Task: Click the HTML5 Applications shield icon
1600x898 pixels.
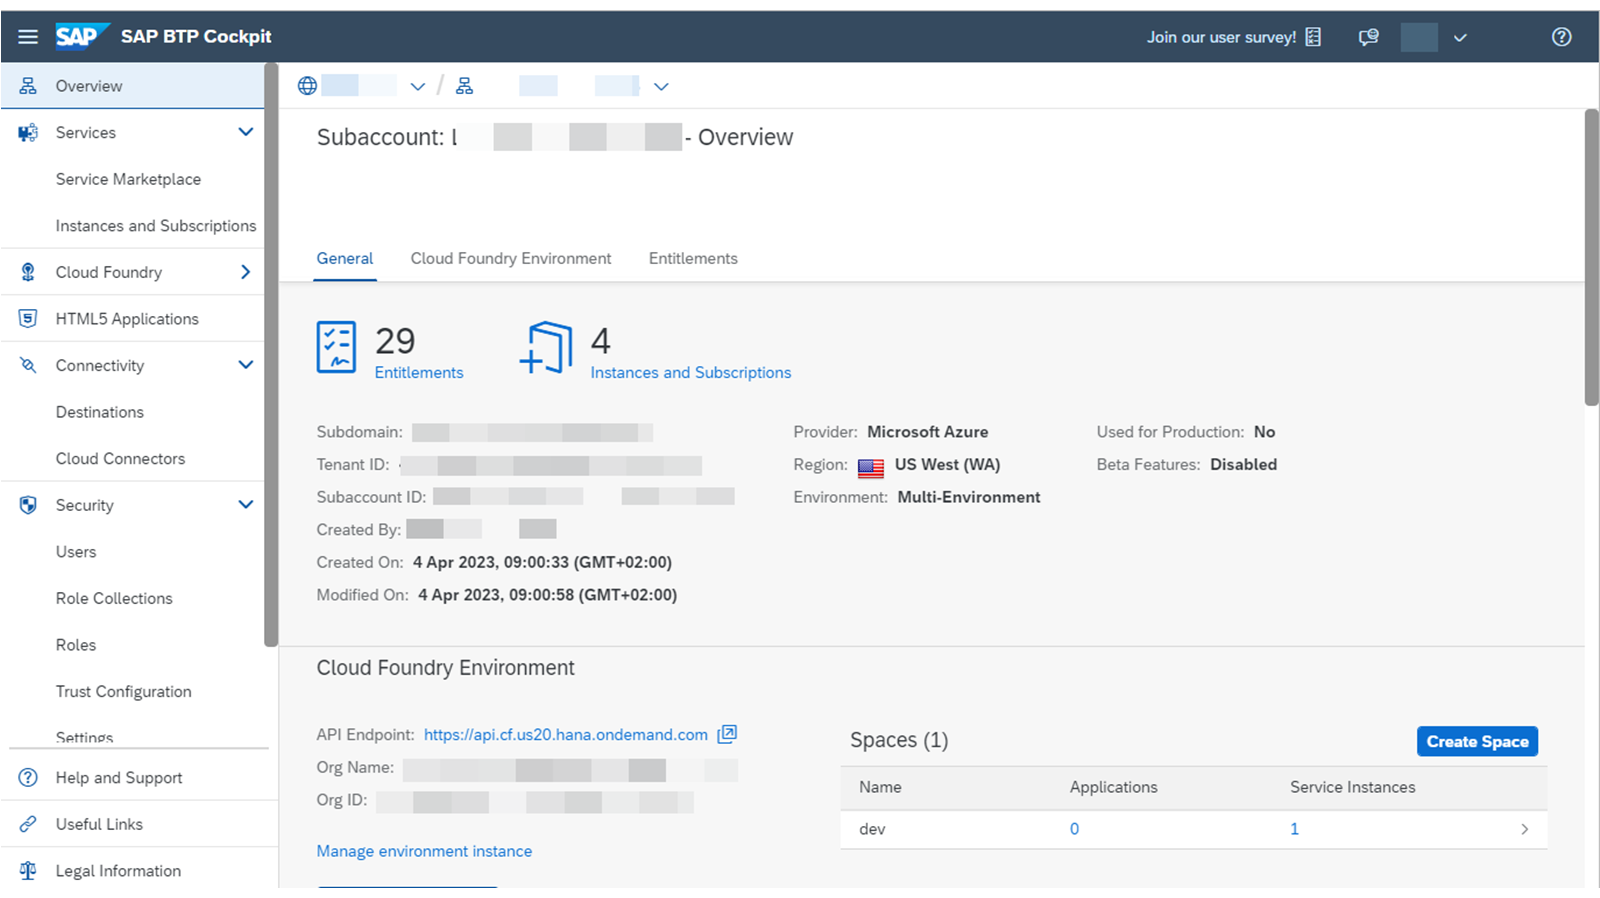Action: pyautogui.click(x=28, y=319)
